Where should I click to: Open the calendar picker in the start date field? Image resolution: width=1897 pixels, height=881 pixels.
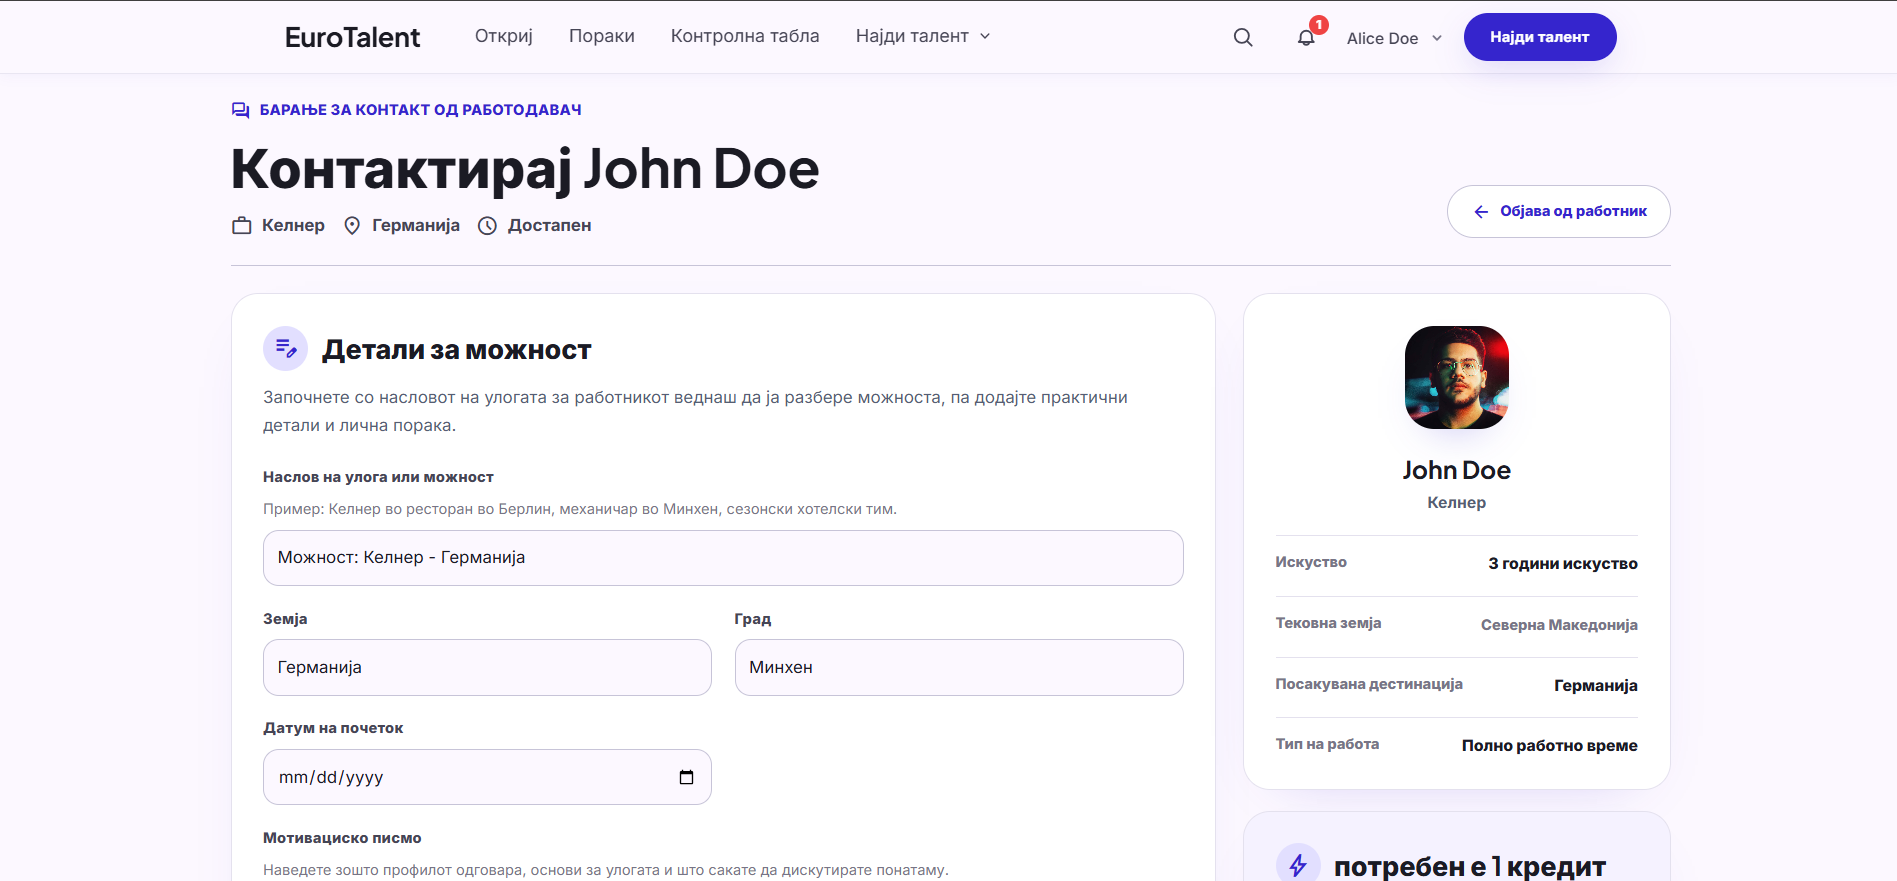(x=686, y=777)
